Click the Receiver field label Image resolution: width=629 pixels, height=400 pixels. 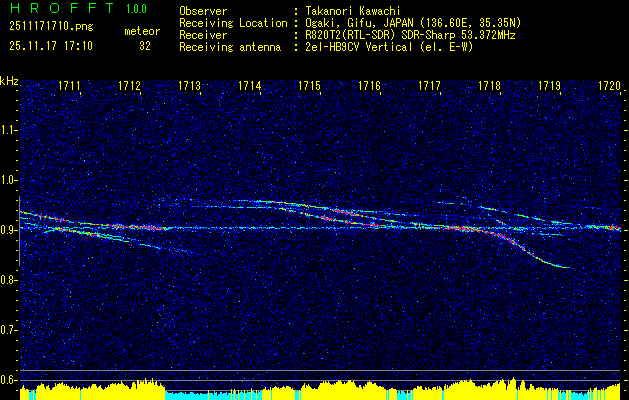[203, 35]
